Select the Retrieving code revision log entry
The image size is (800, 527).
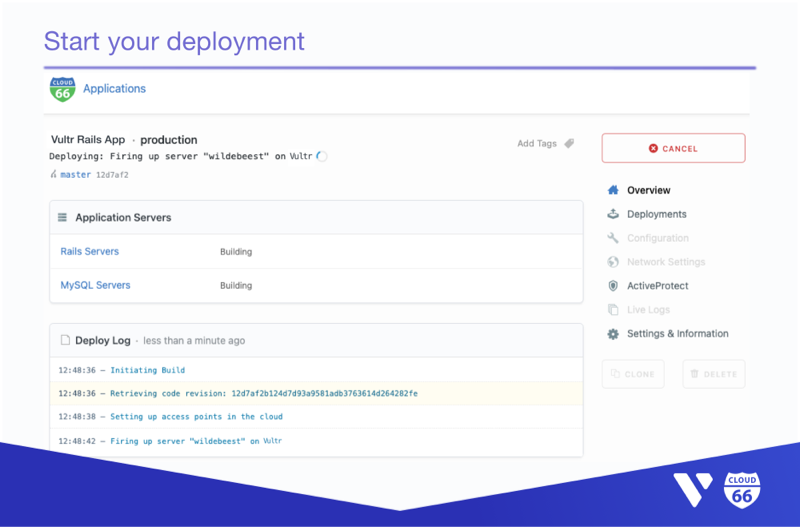316,393
